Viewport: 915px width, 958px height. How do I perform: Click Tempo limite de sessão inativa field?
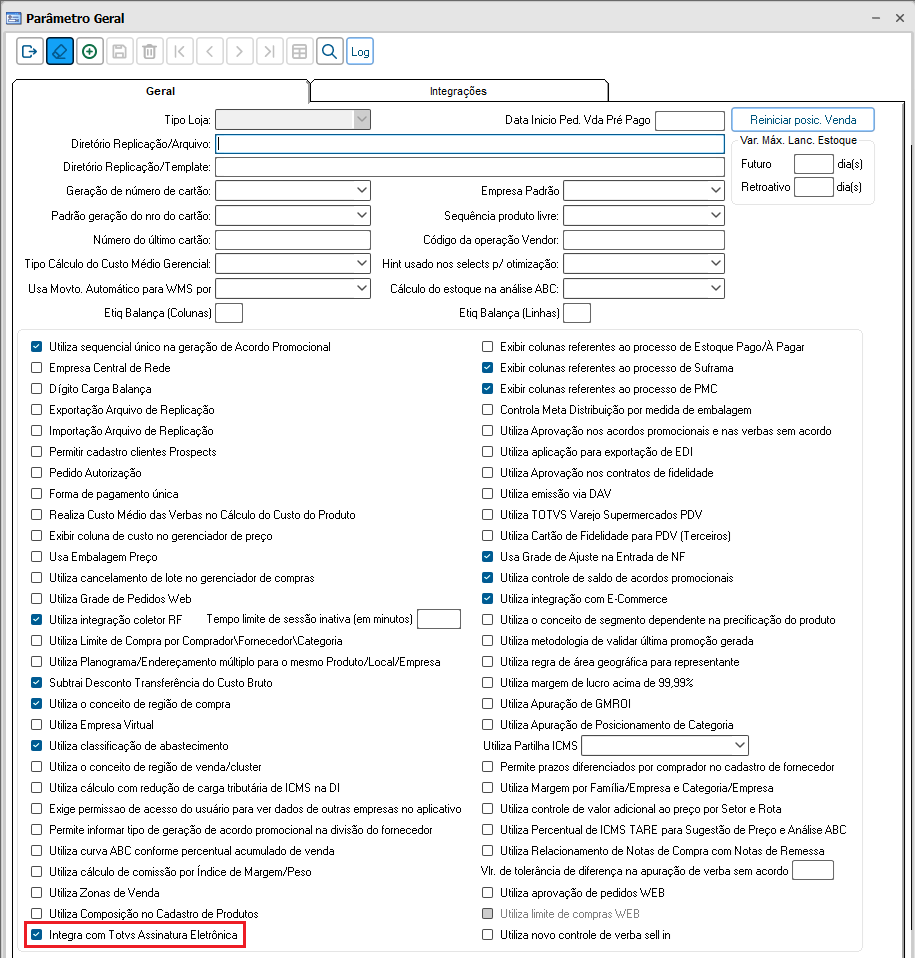pos(439,619)
